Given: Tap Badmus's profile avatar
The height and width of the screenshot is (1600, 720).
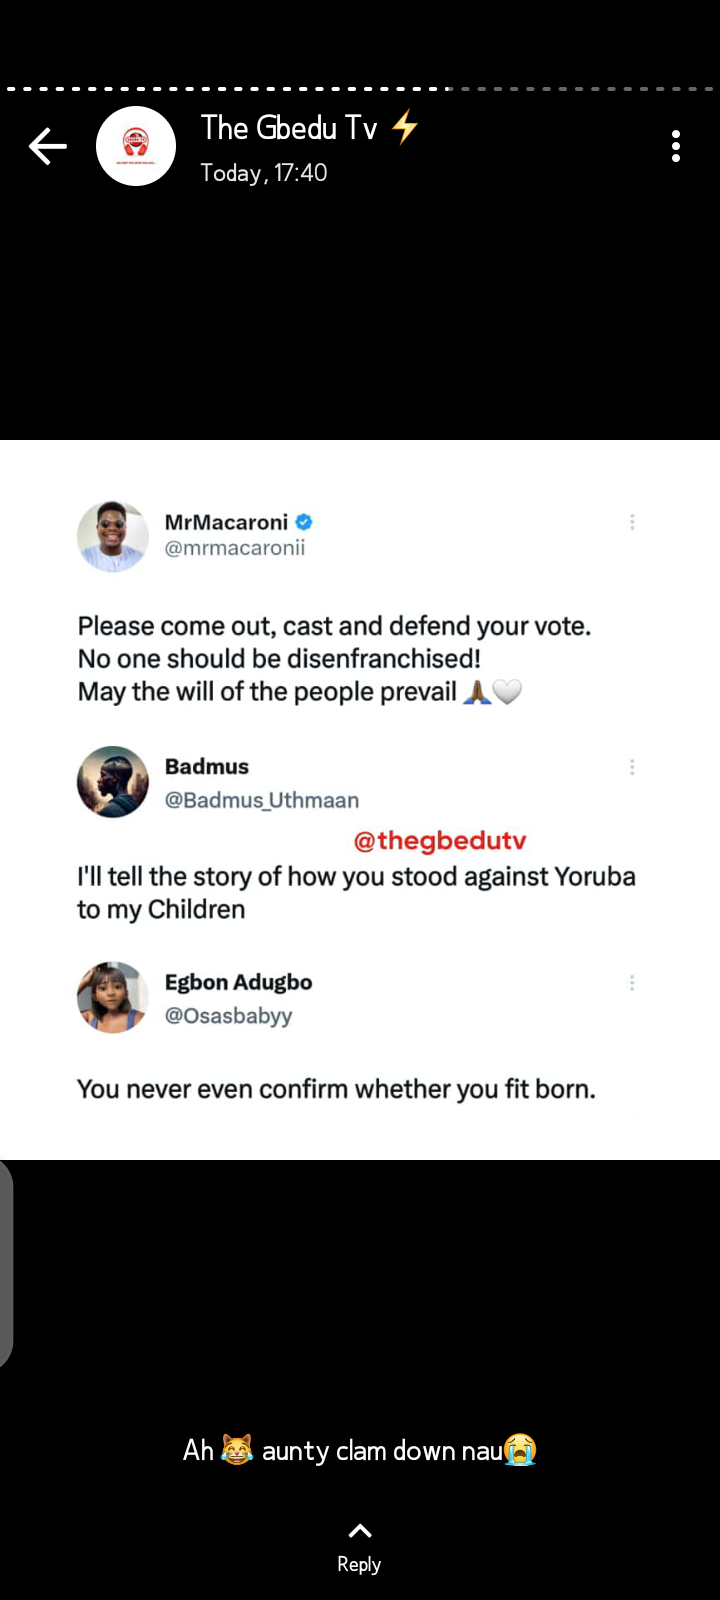Looking at the screenshot, I should point(113,782).
